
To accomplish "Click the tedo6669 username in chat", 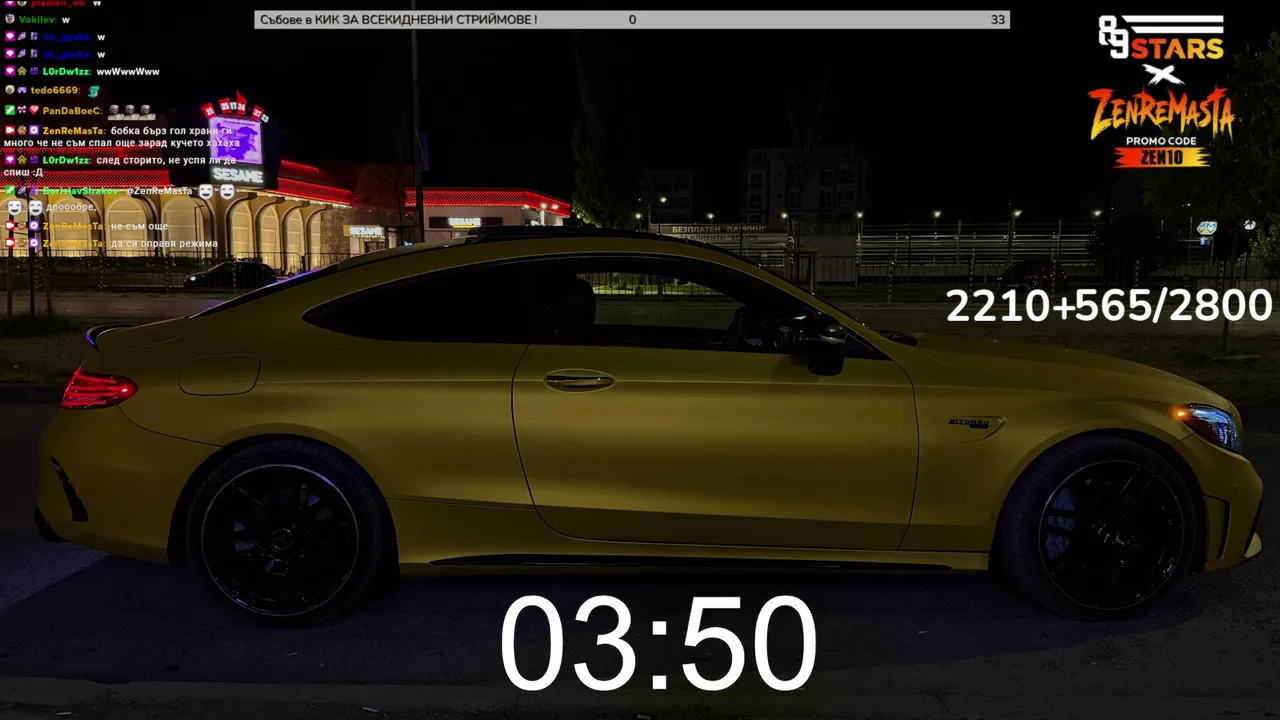I will 56,90.
